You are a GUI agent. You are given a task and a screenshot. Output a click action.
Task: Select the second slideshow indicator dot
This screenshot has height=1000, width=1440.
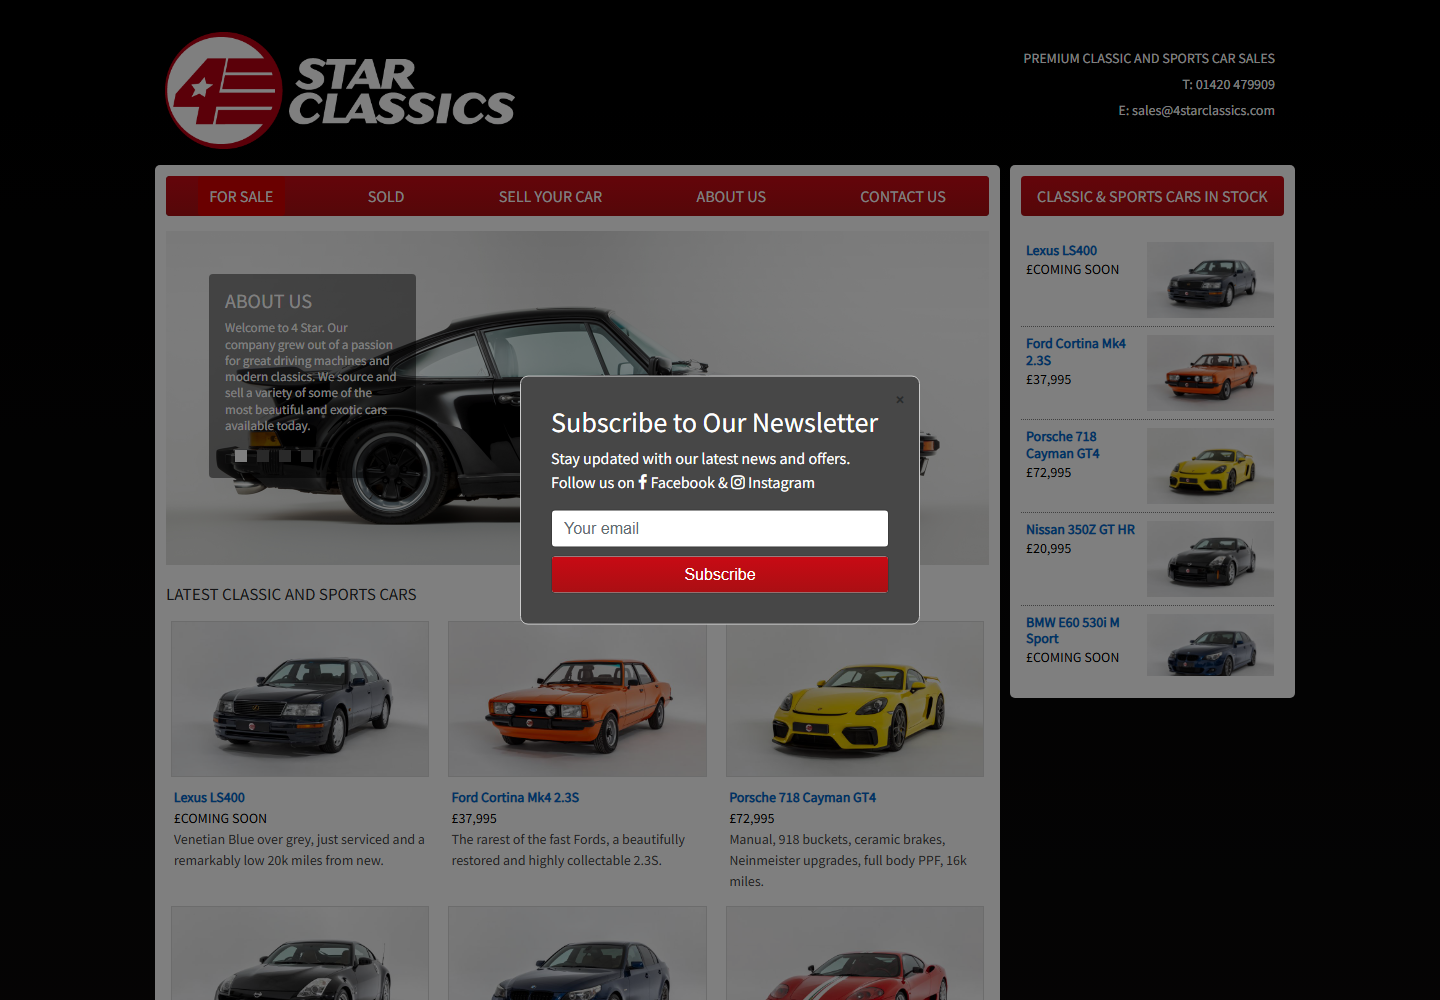click(262, 456)
